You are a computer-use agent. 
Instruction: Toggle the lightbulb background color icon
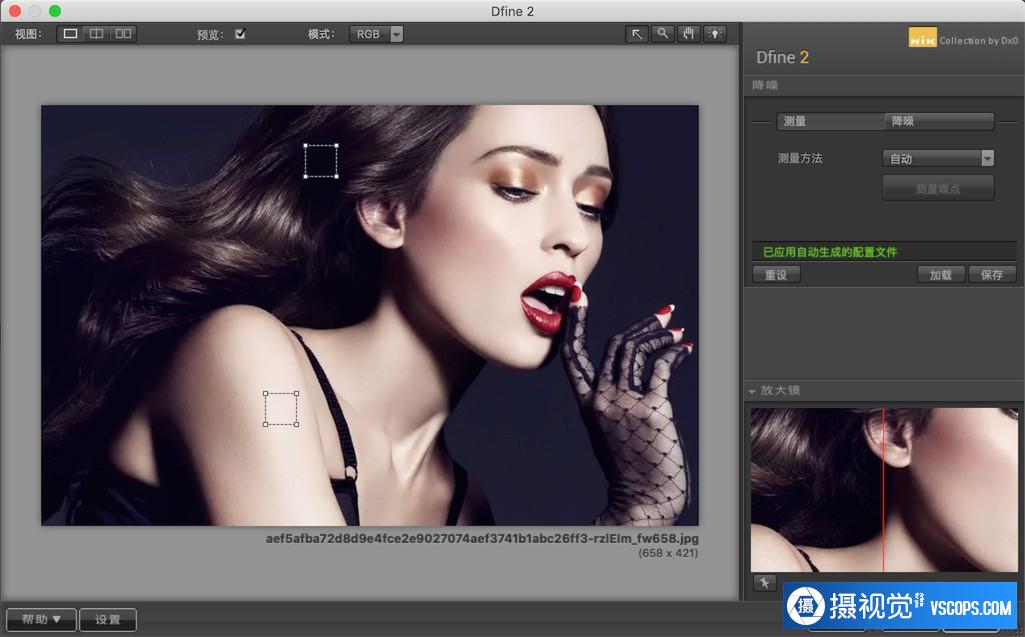coord(714,34)
